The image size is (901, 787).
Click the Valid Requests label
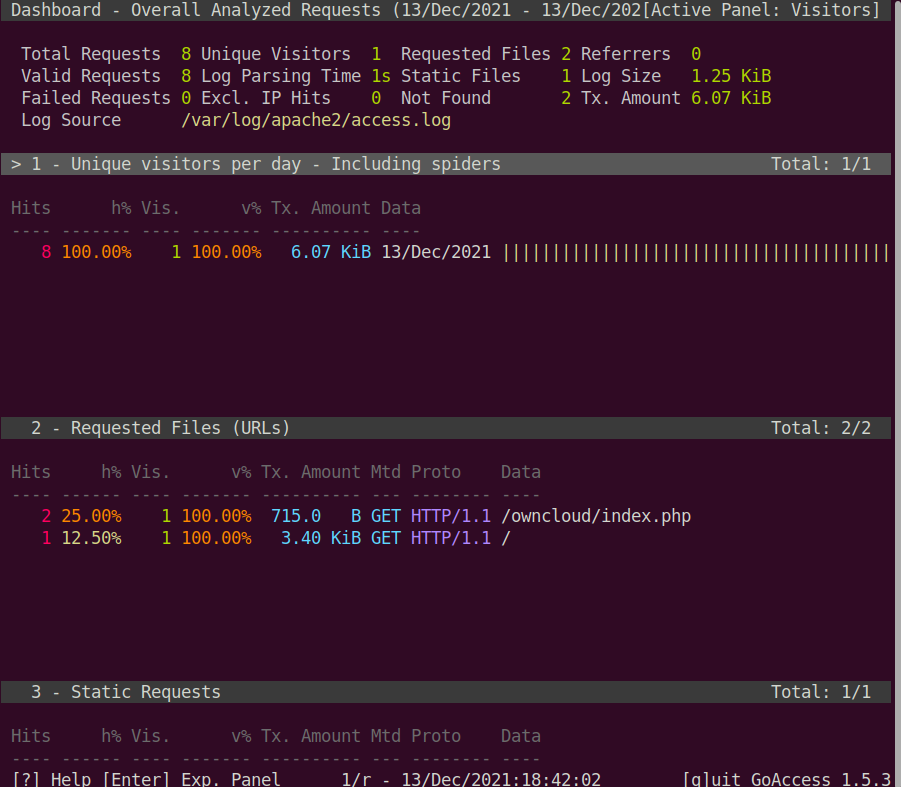(91, 76)
